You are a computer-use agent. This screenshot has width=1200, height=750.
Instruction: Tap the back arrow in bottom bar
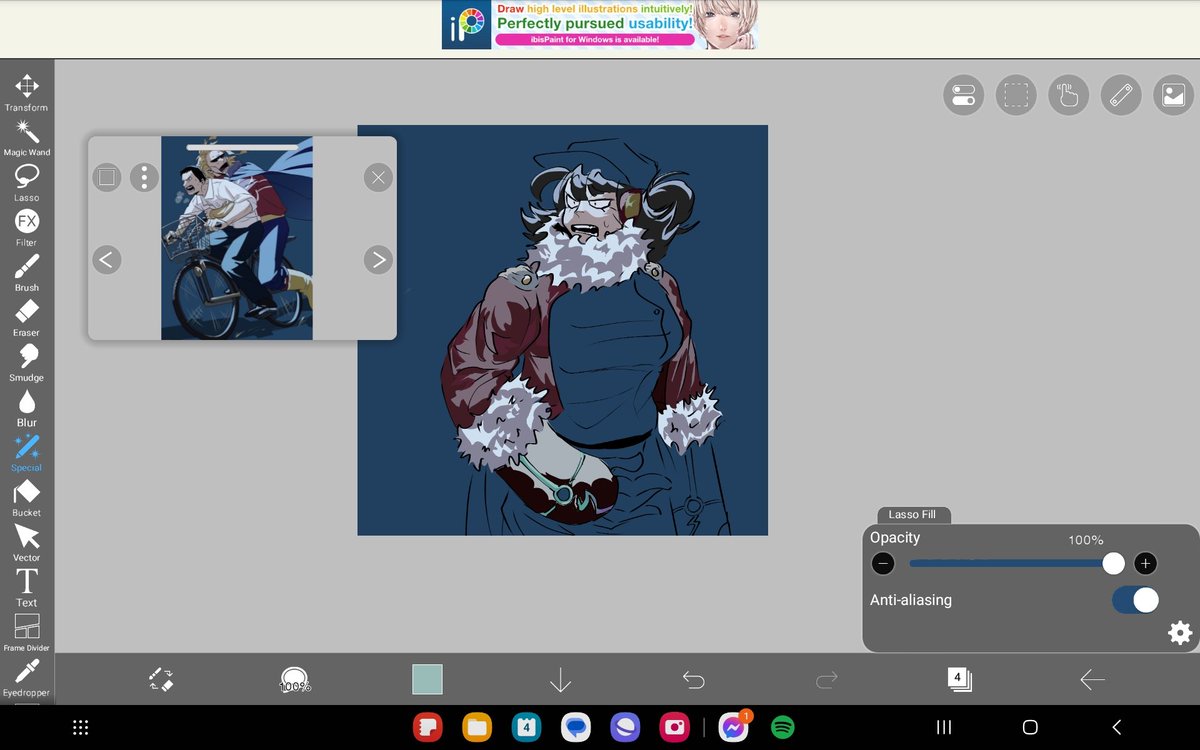(x=1092, y=681)
